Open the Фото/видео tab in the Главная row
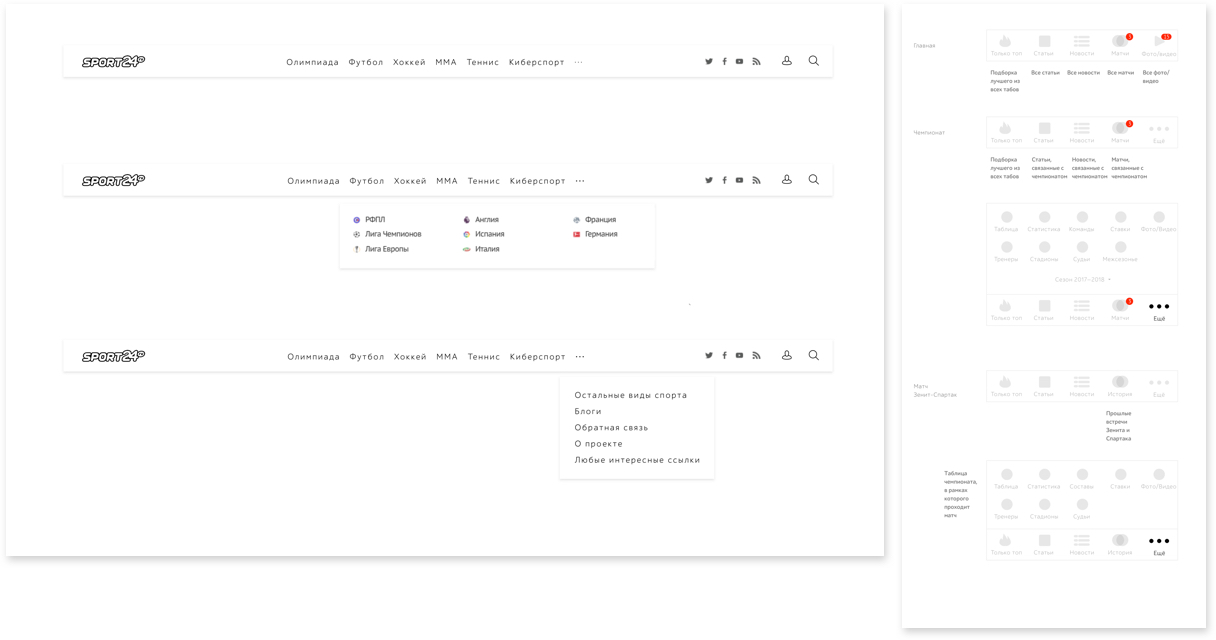The width and height of the screenshot is (1216, 640). click(1158, 43)
